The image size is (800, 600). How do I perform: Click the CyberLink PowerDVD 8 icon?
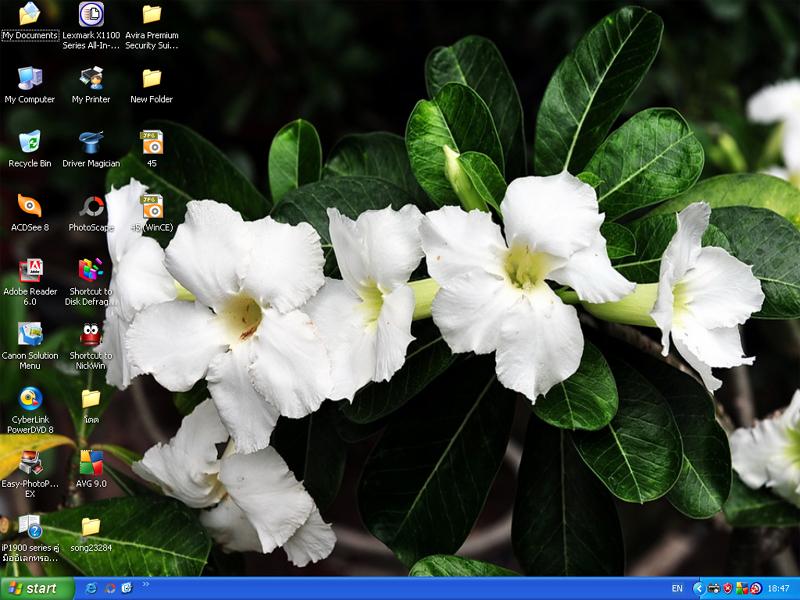point(30,398)
